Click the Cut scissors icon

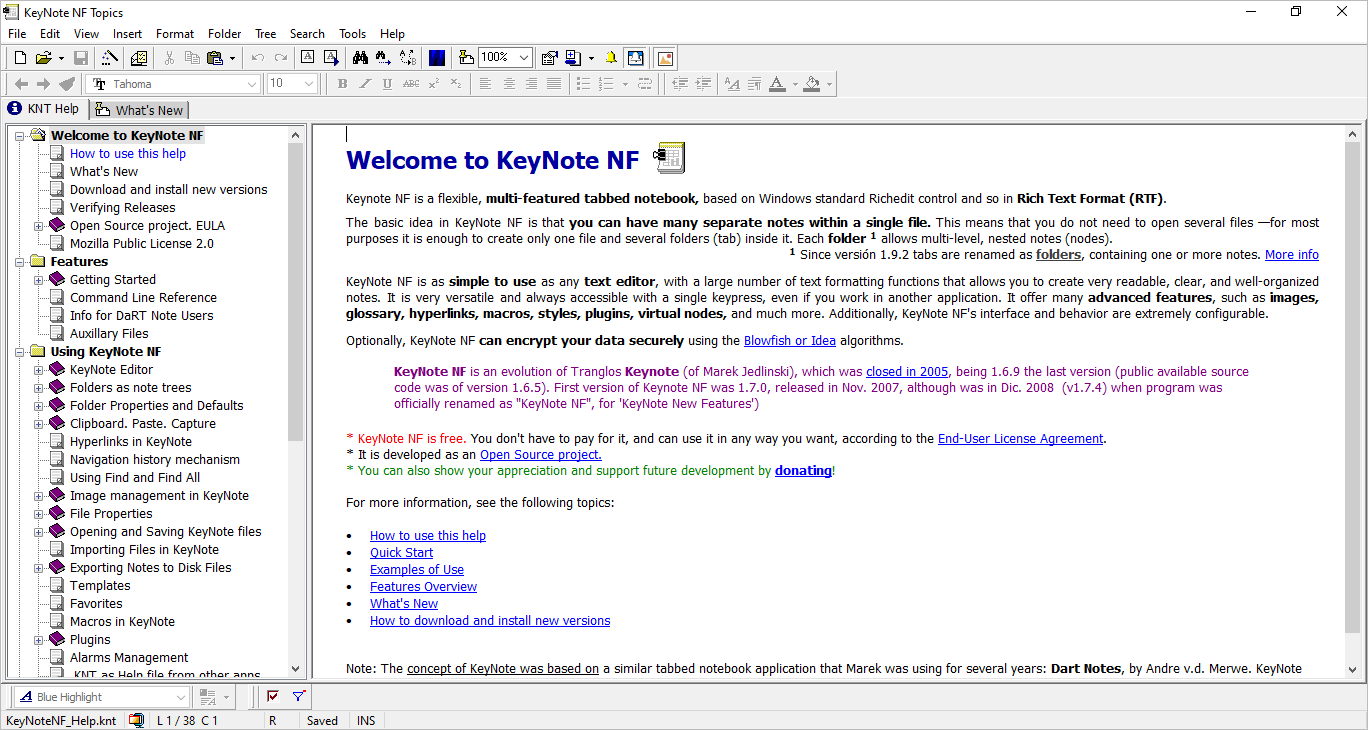(x=168, y=58)
